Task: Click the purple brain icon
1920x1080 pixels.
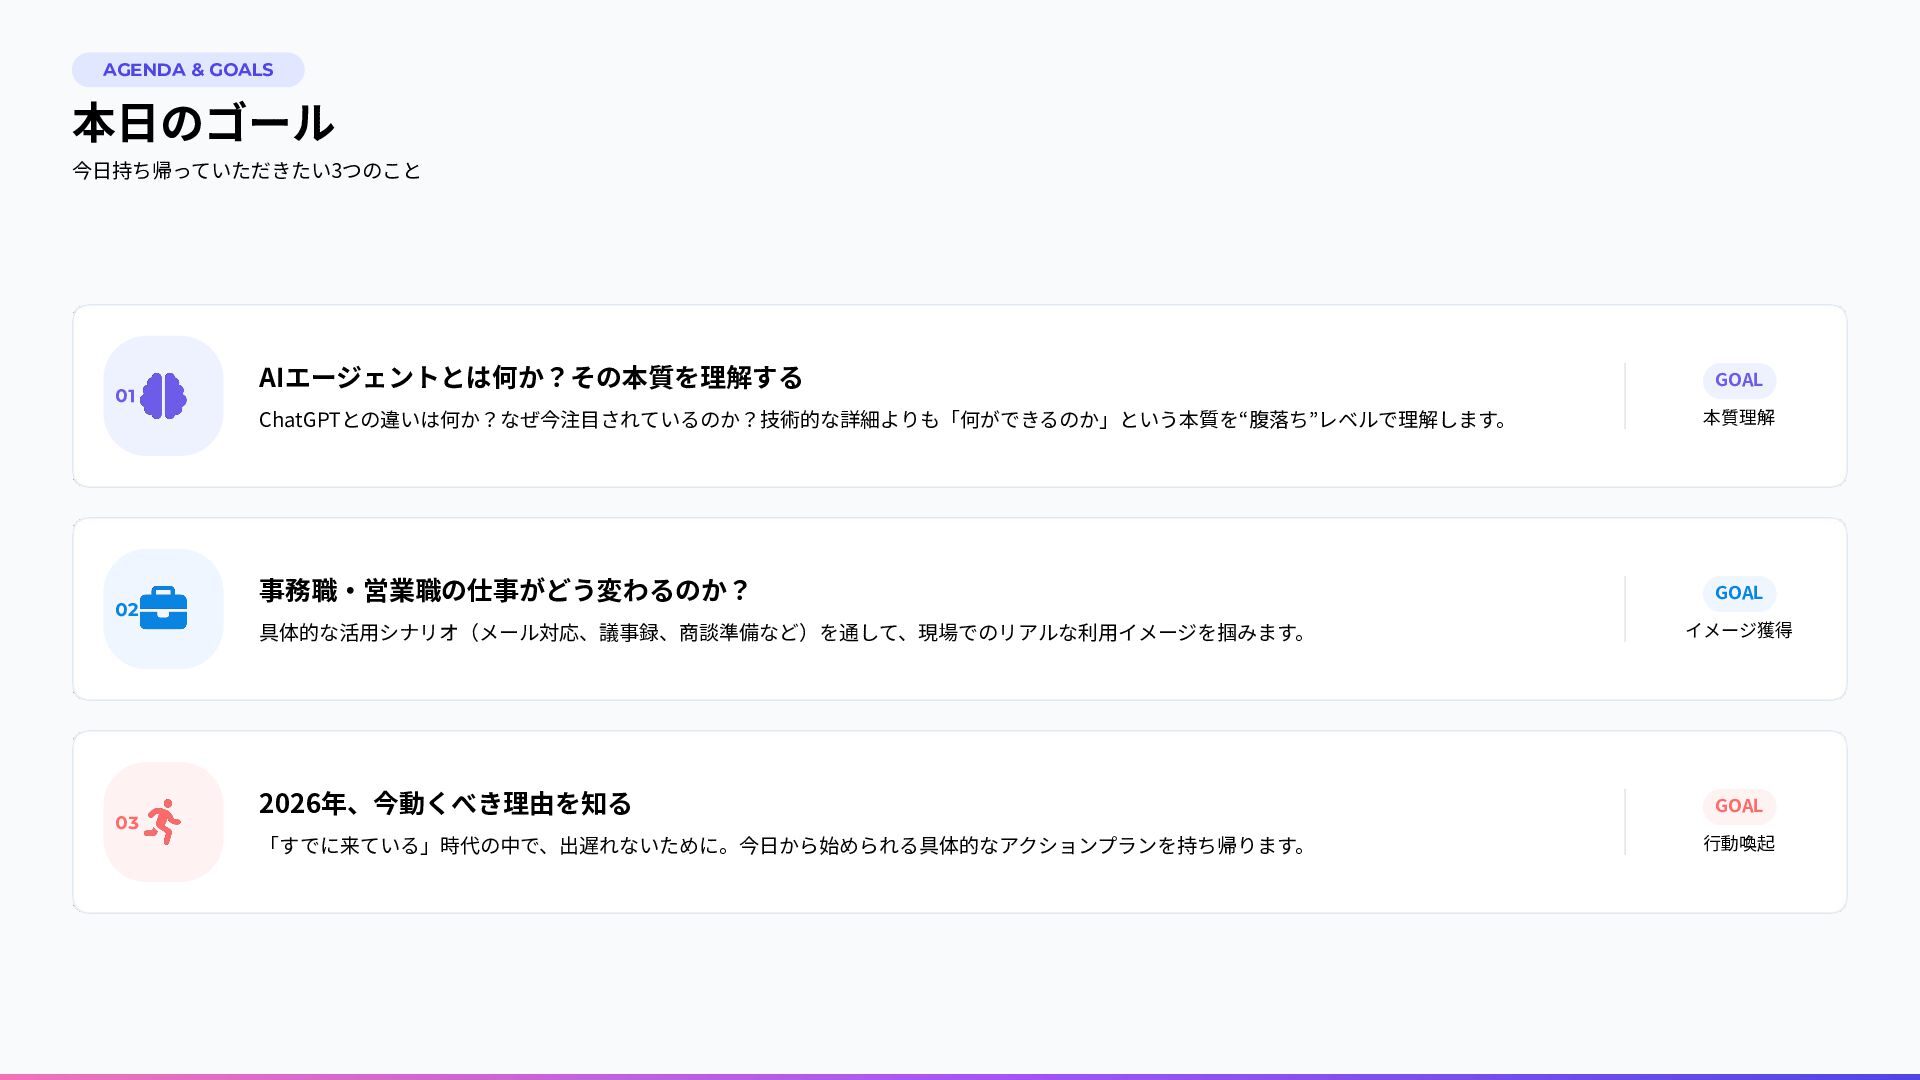Action: [x=164, y=396]
